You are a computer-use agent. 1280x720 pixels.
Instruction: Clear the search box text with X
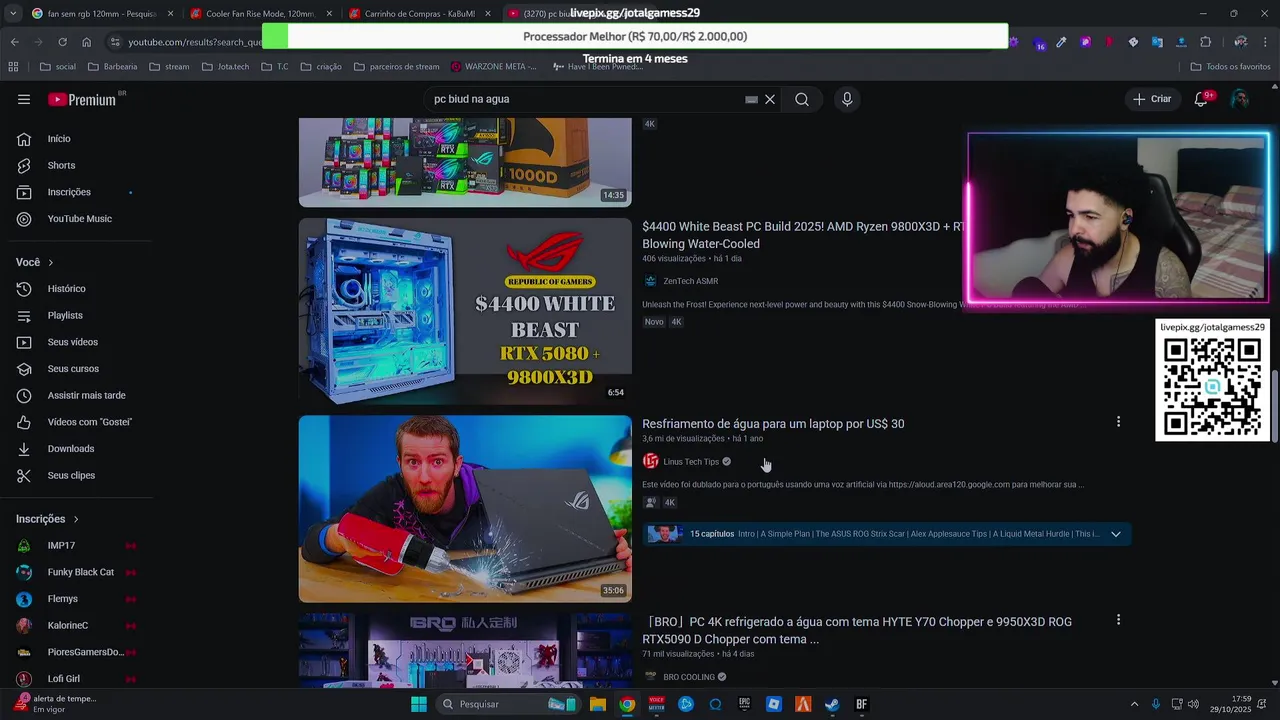click(x=770, y=99)
